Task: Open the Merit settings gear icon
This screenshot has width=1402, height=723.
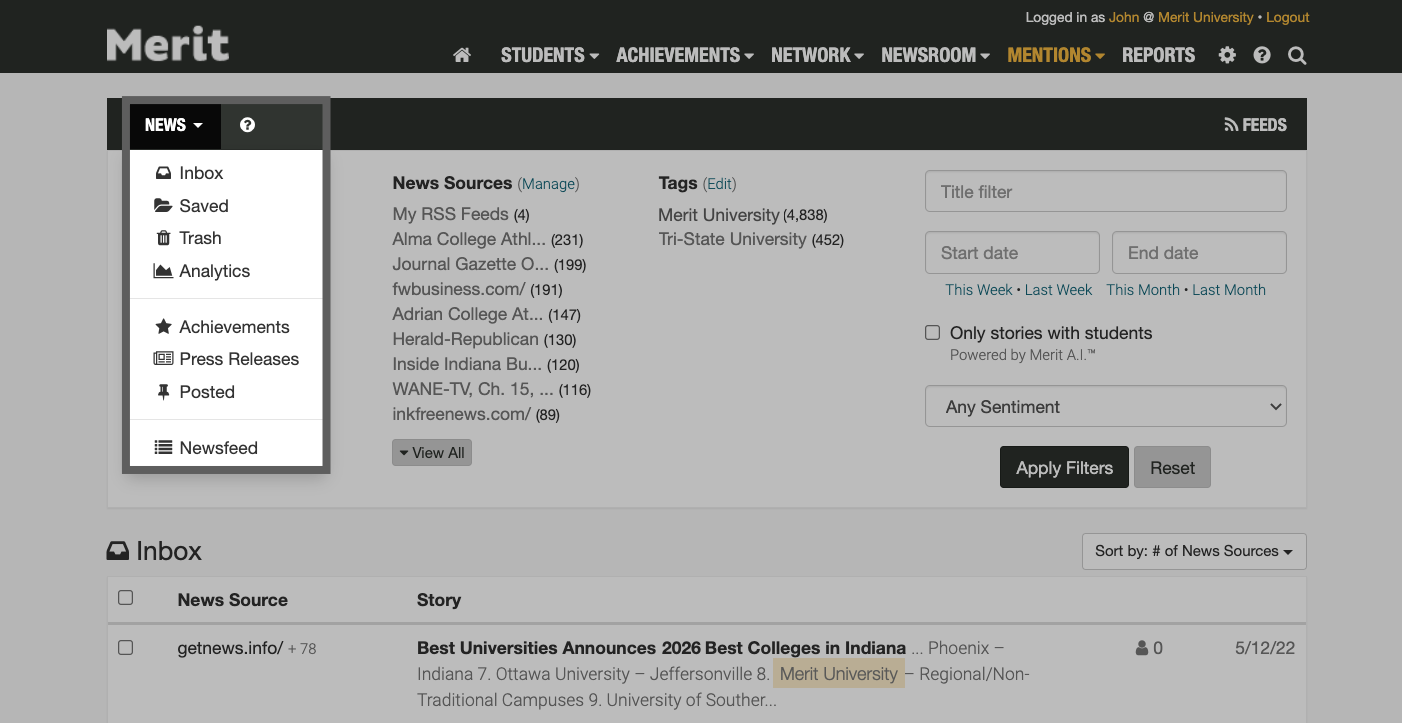Action: (x=1226, y=55)
